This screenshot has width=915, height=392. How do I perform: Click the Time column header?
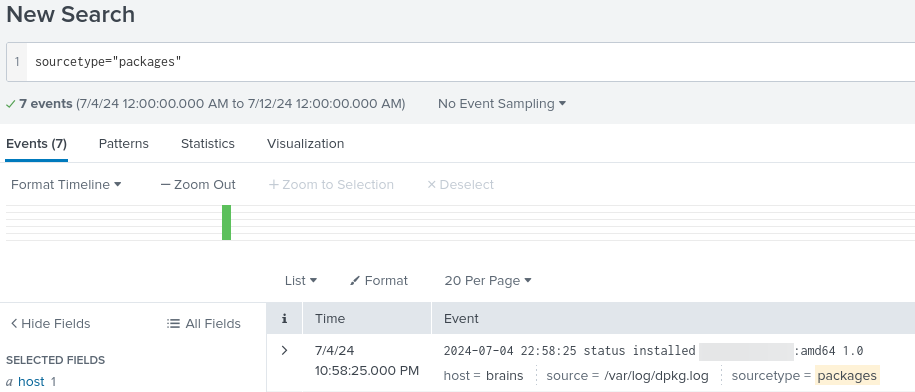click(330, 318)
